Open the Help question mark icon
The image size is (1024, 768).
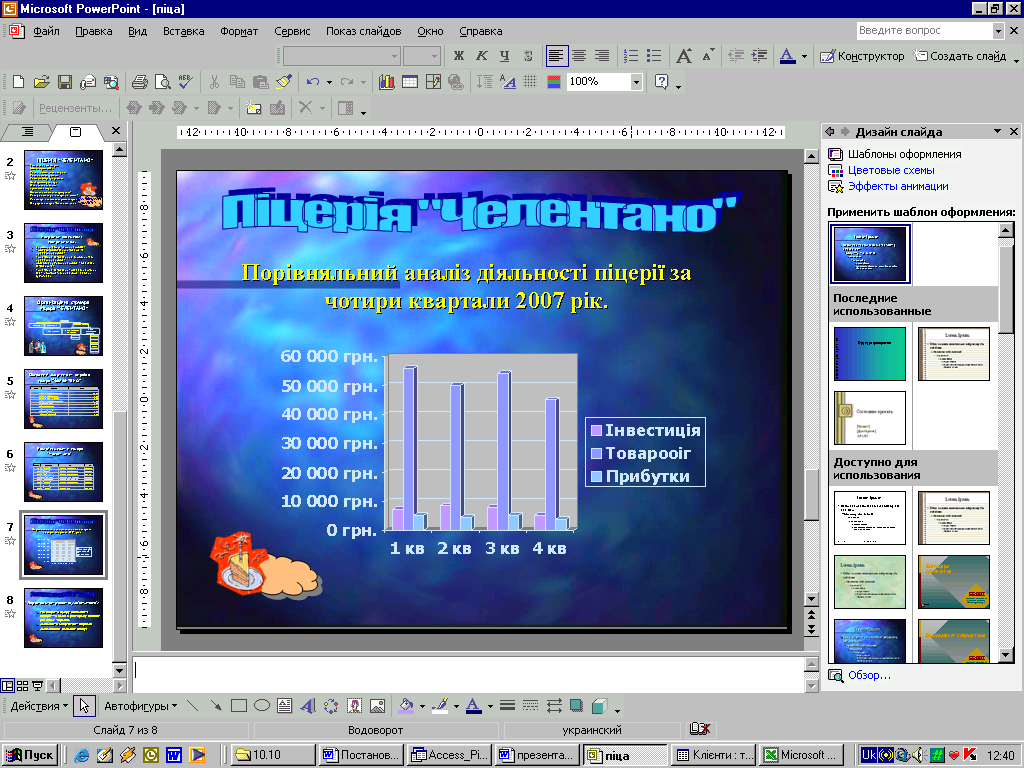point(662,82)
